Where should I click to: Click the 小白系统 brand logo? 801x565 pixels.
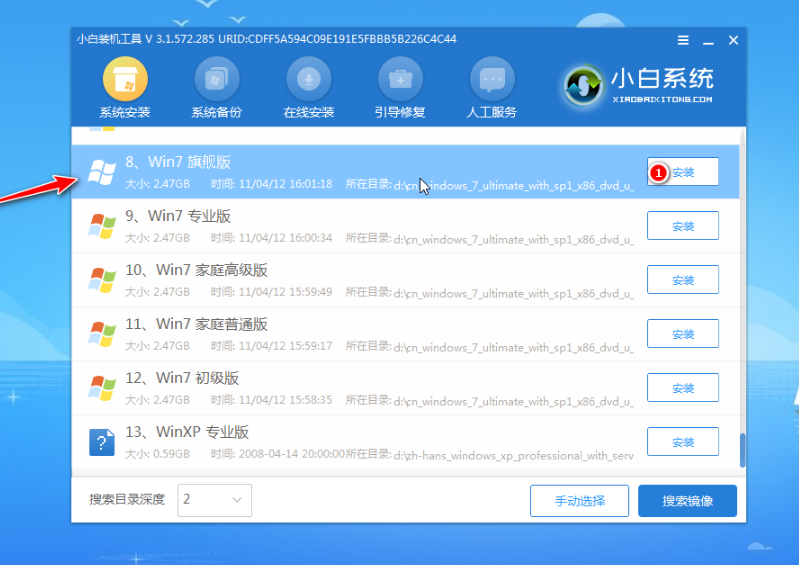583,85
